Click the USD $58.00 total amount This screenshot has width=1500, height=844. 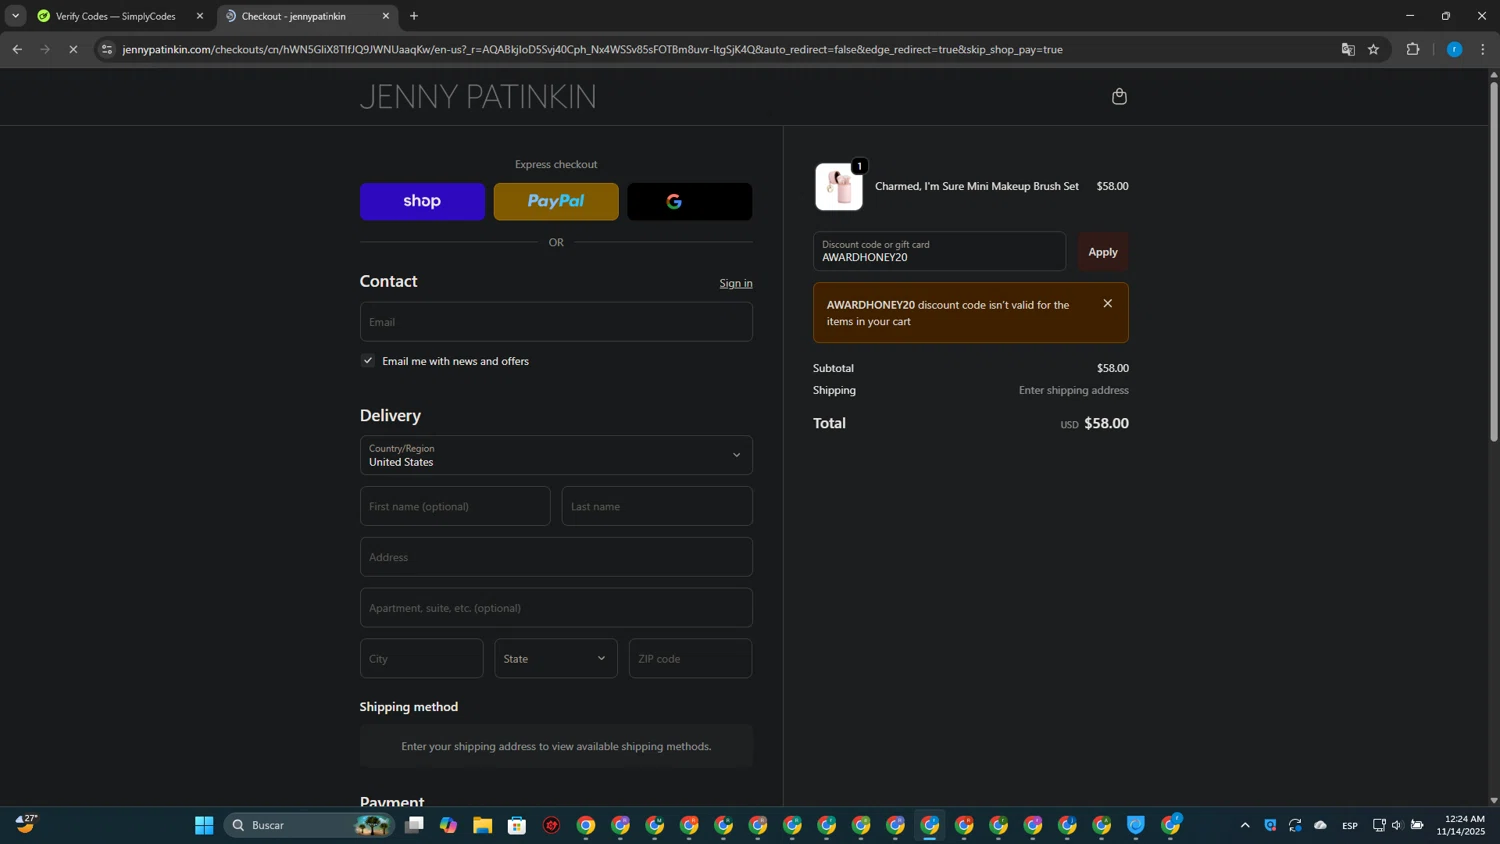click(1094, 423)
